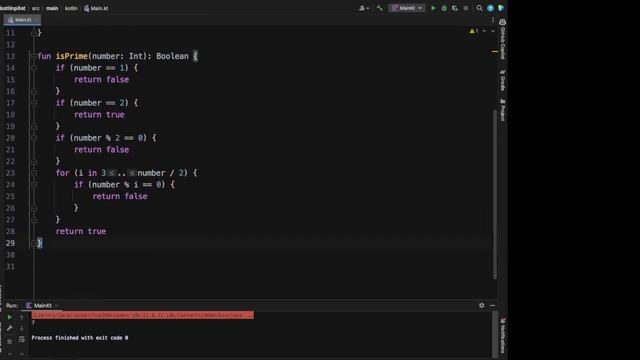Close the MainKt run tab

click(x=56, y=305)
